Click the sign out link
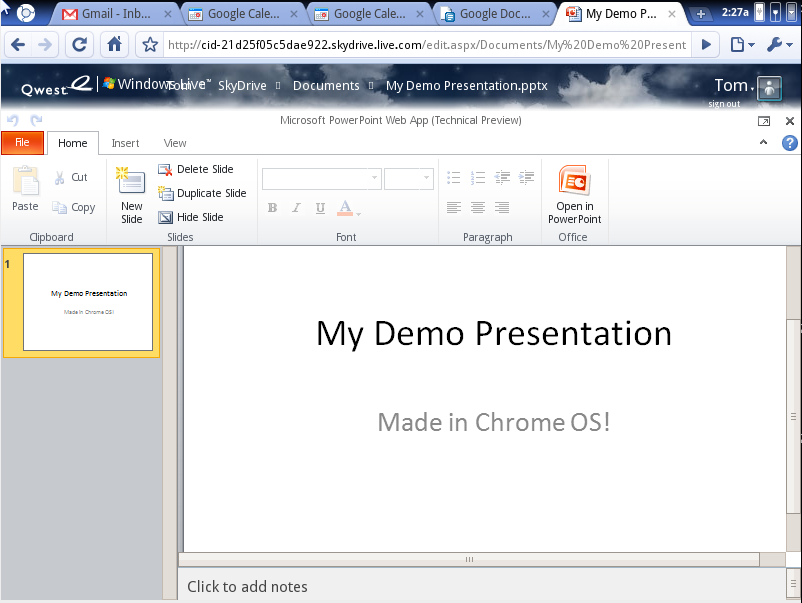 pyautogui.click(x=724, y=104)
